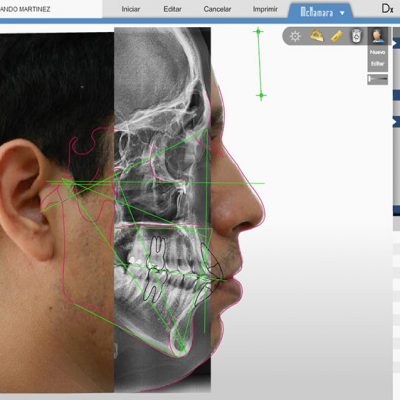Click the trash bin delete icon
This screenshot has height=400, width=400.
(x=356, y=36)
